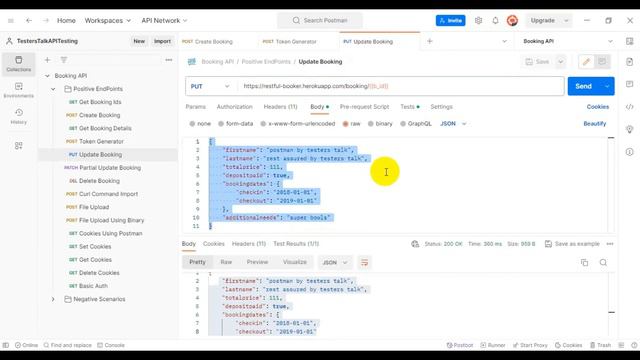The image size is (640, 360).
Task: Click the edit pencil icon
Action: click(586, 62)
